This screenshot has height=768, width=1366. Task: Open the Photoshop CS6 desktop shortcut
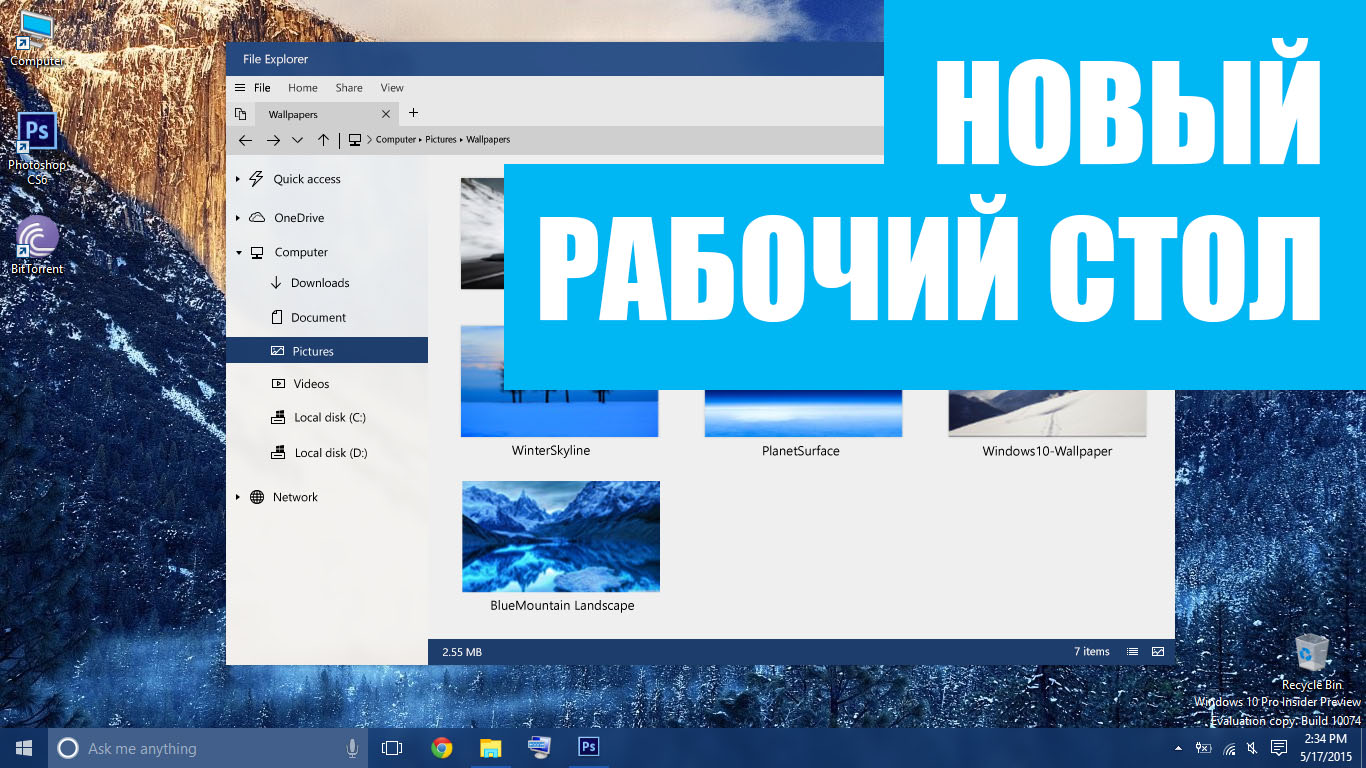click(x=37, y=149)
